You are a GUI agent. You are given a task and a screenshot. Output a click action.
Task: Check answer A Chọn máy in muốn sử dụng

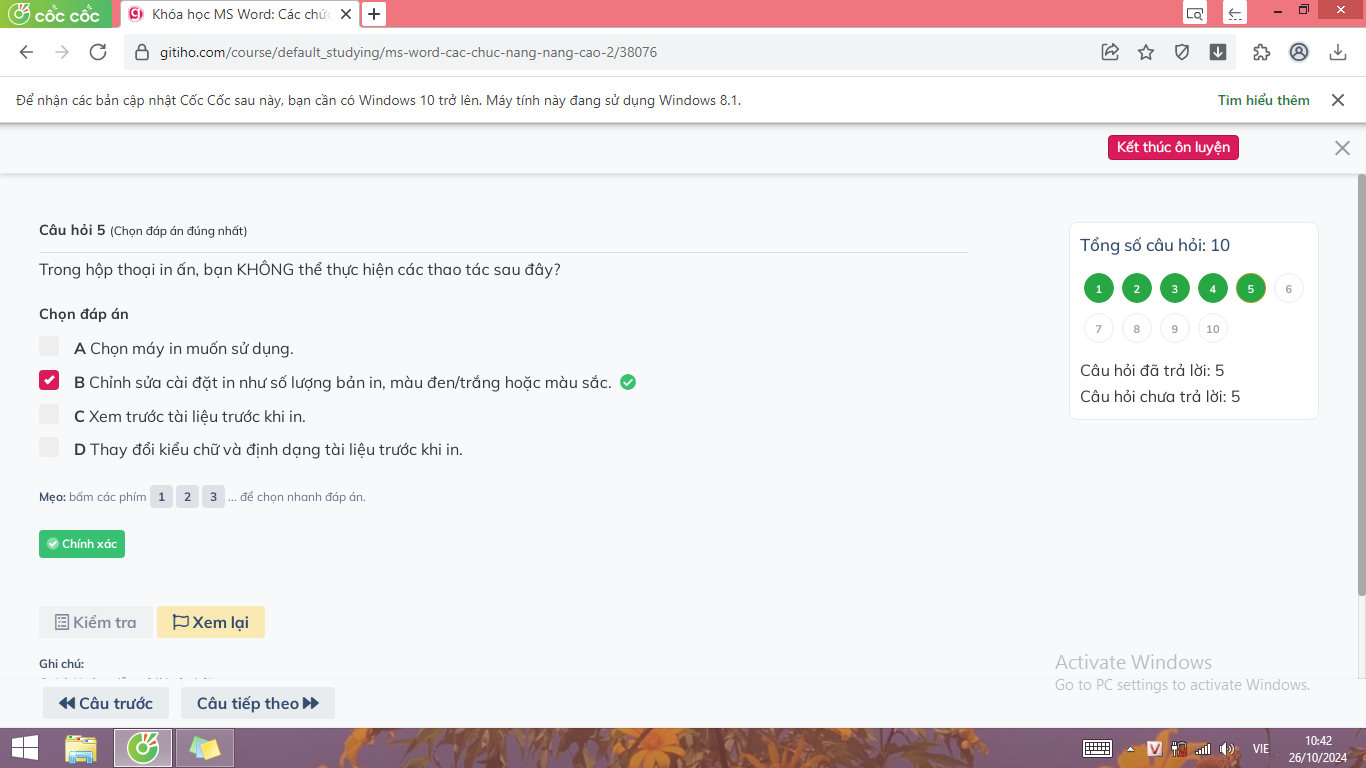[49, 346]
